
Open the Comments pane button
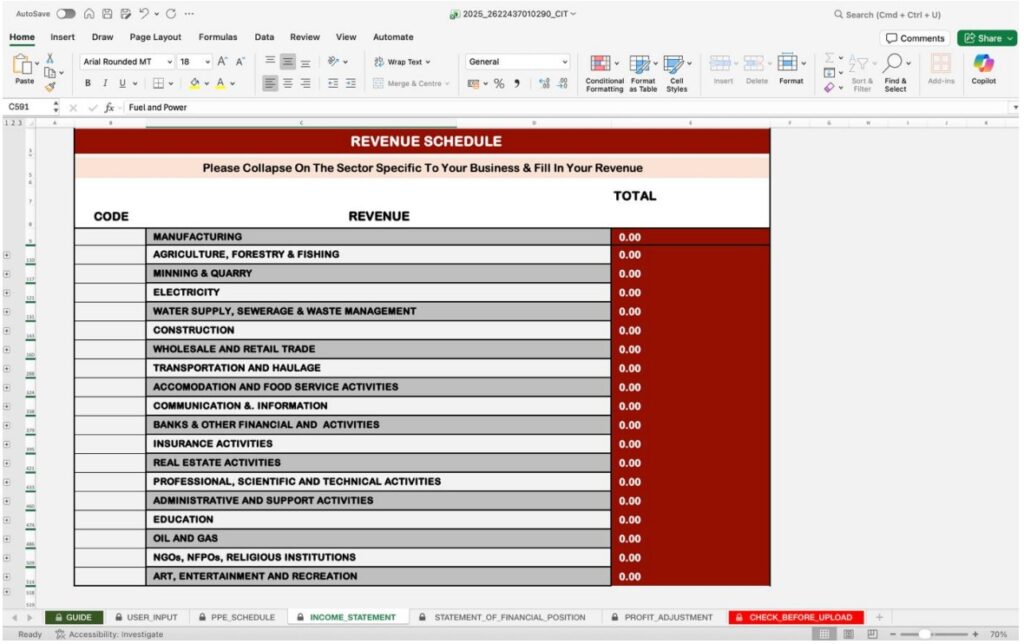pyautogui.click(x=914, y=38)
